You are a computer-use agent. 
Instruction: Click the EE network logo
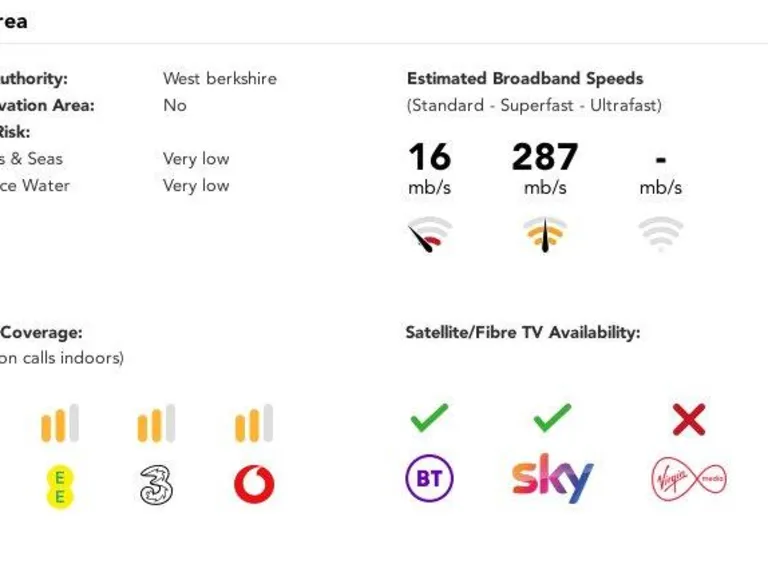pos(60,485)
